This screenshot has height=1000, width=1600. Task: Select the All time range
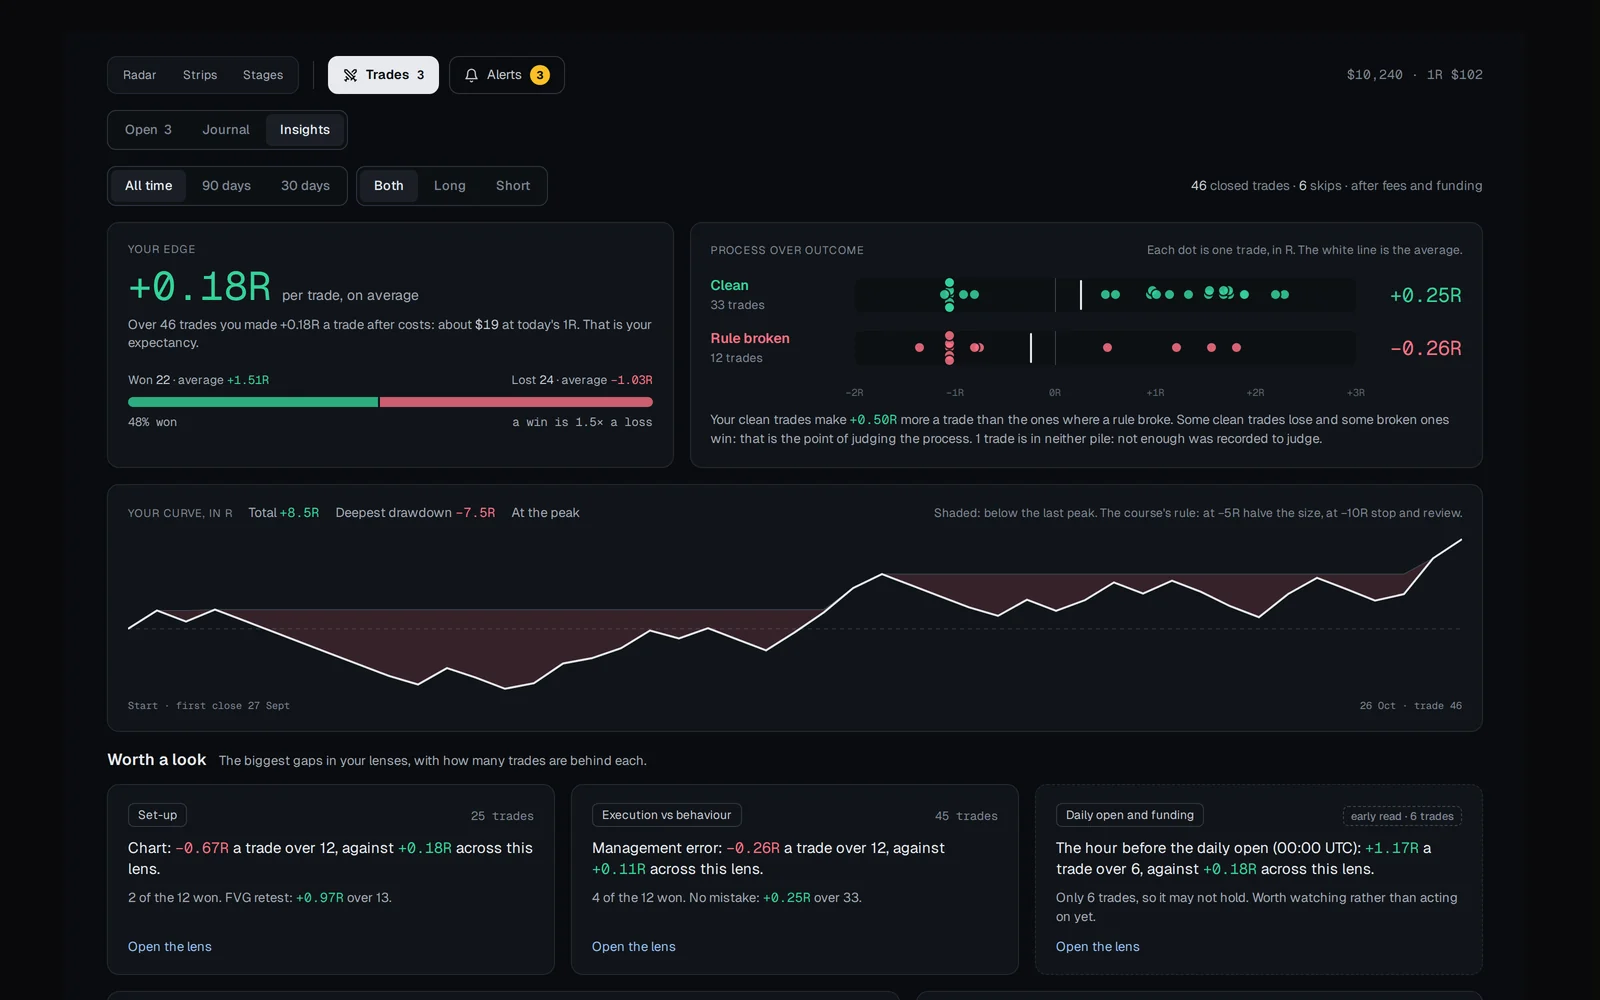coord(148,186)
